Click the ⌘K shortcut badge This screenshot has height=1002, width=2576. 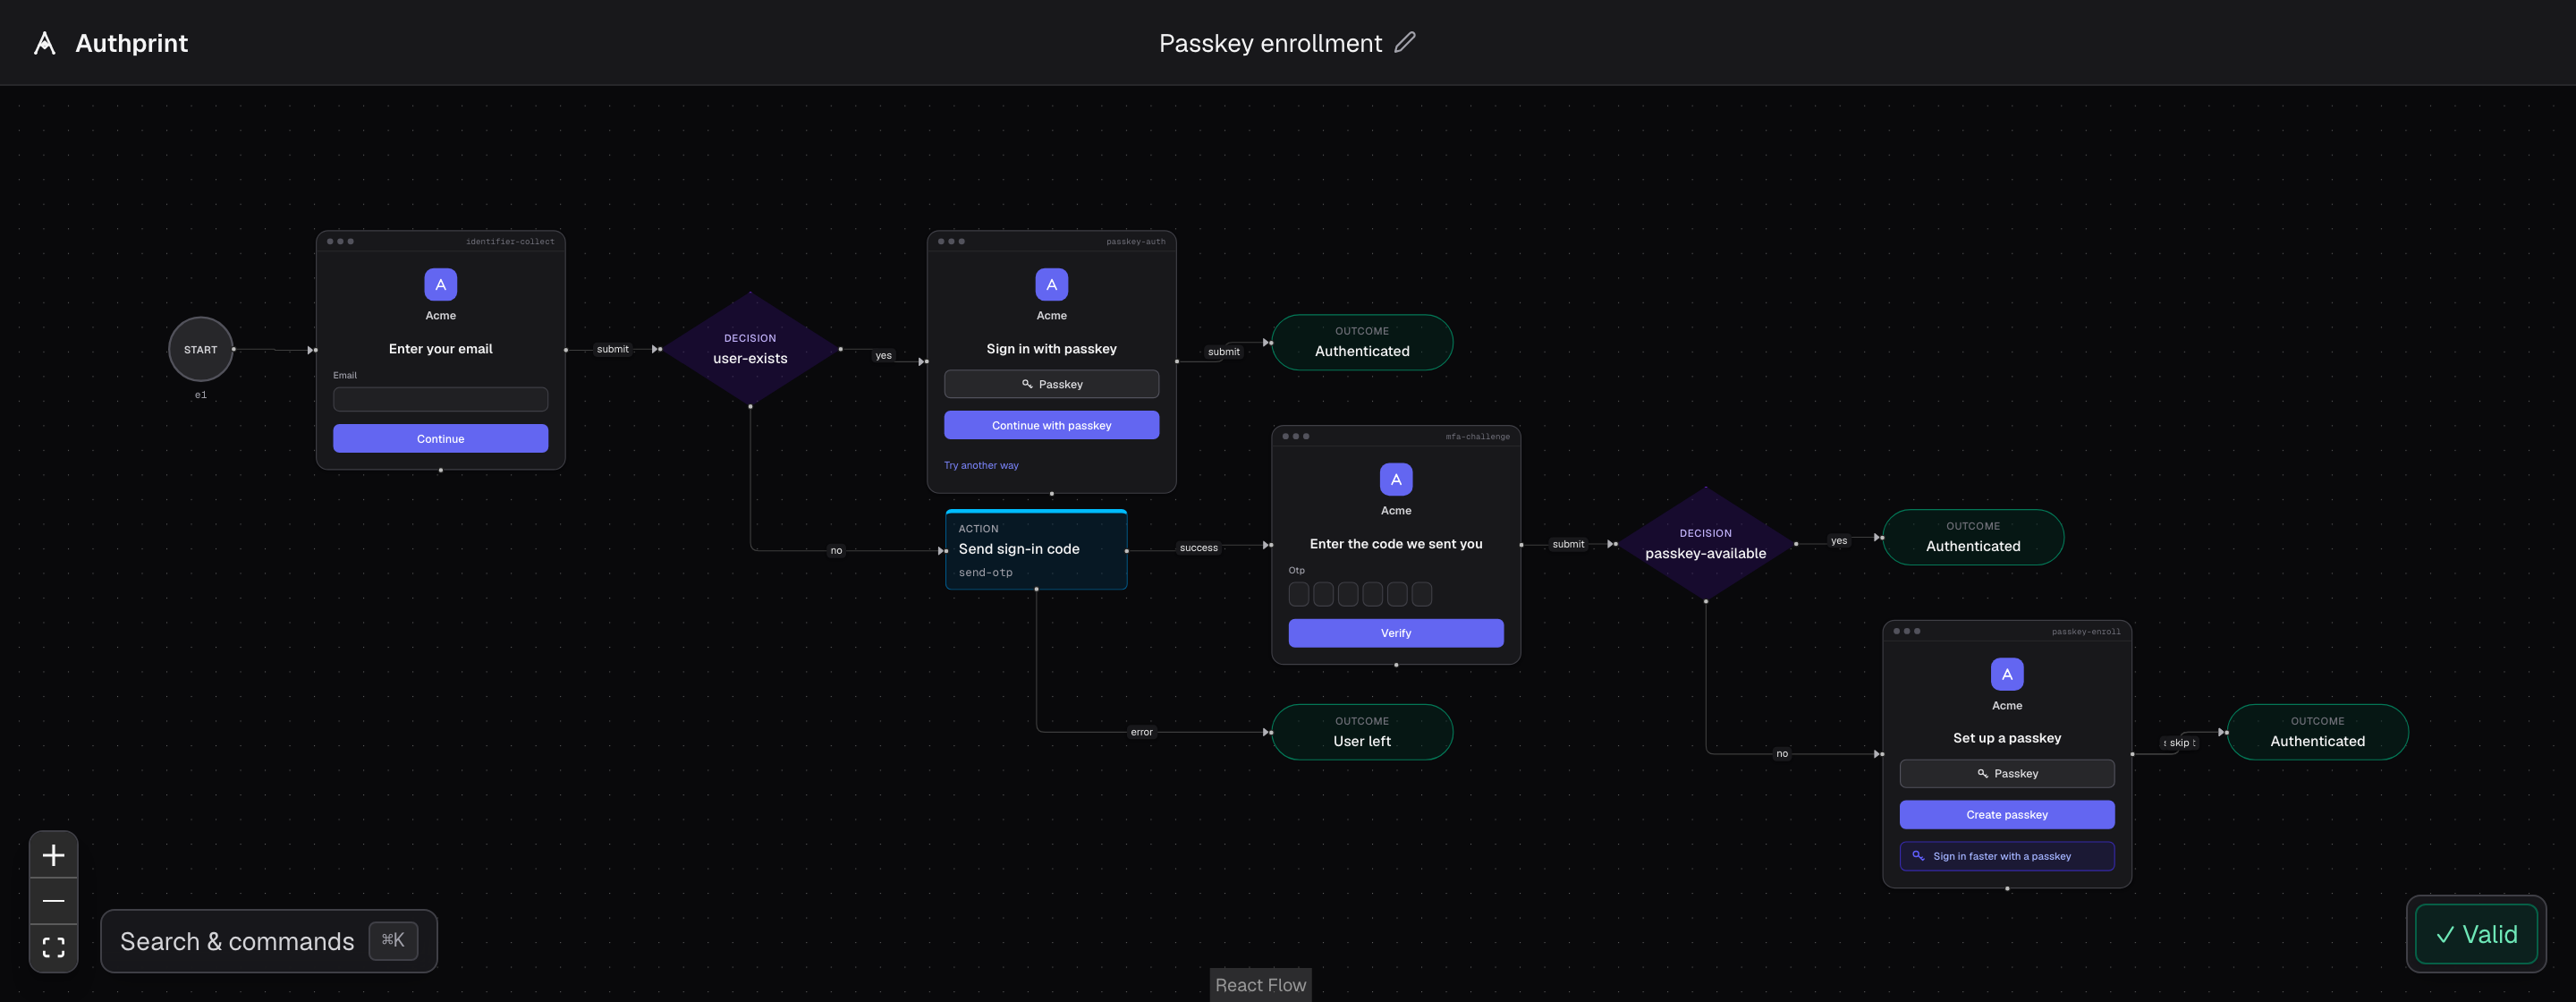[393, 940]
